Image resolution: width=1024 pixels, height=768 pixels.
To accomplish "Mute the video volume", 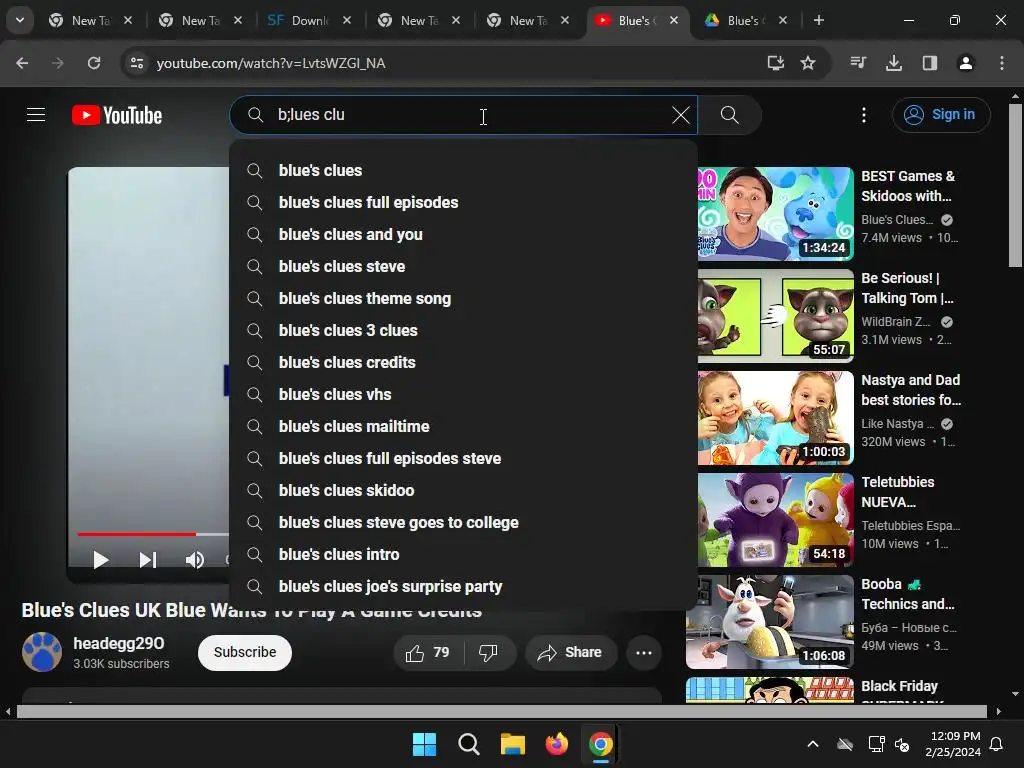I will (x=195, y=560).
